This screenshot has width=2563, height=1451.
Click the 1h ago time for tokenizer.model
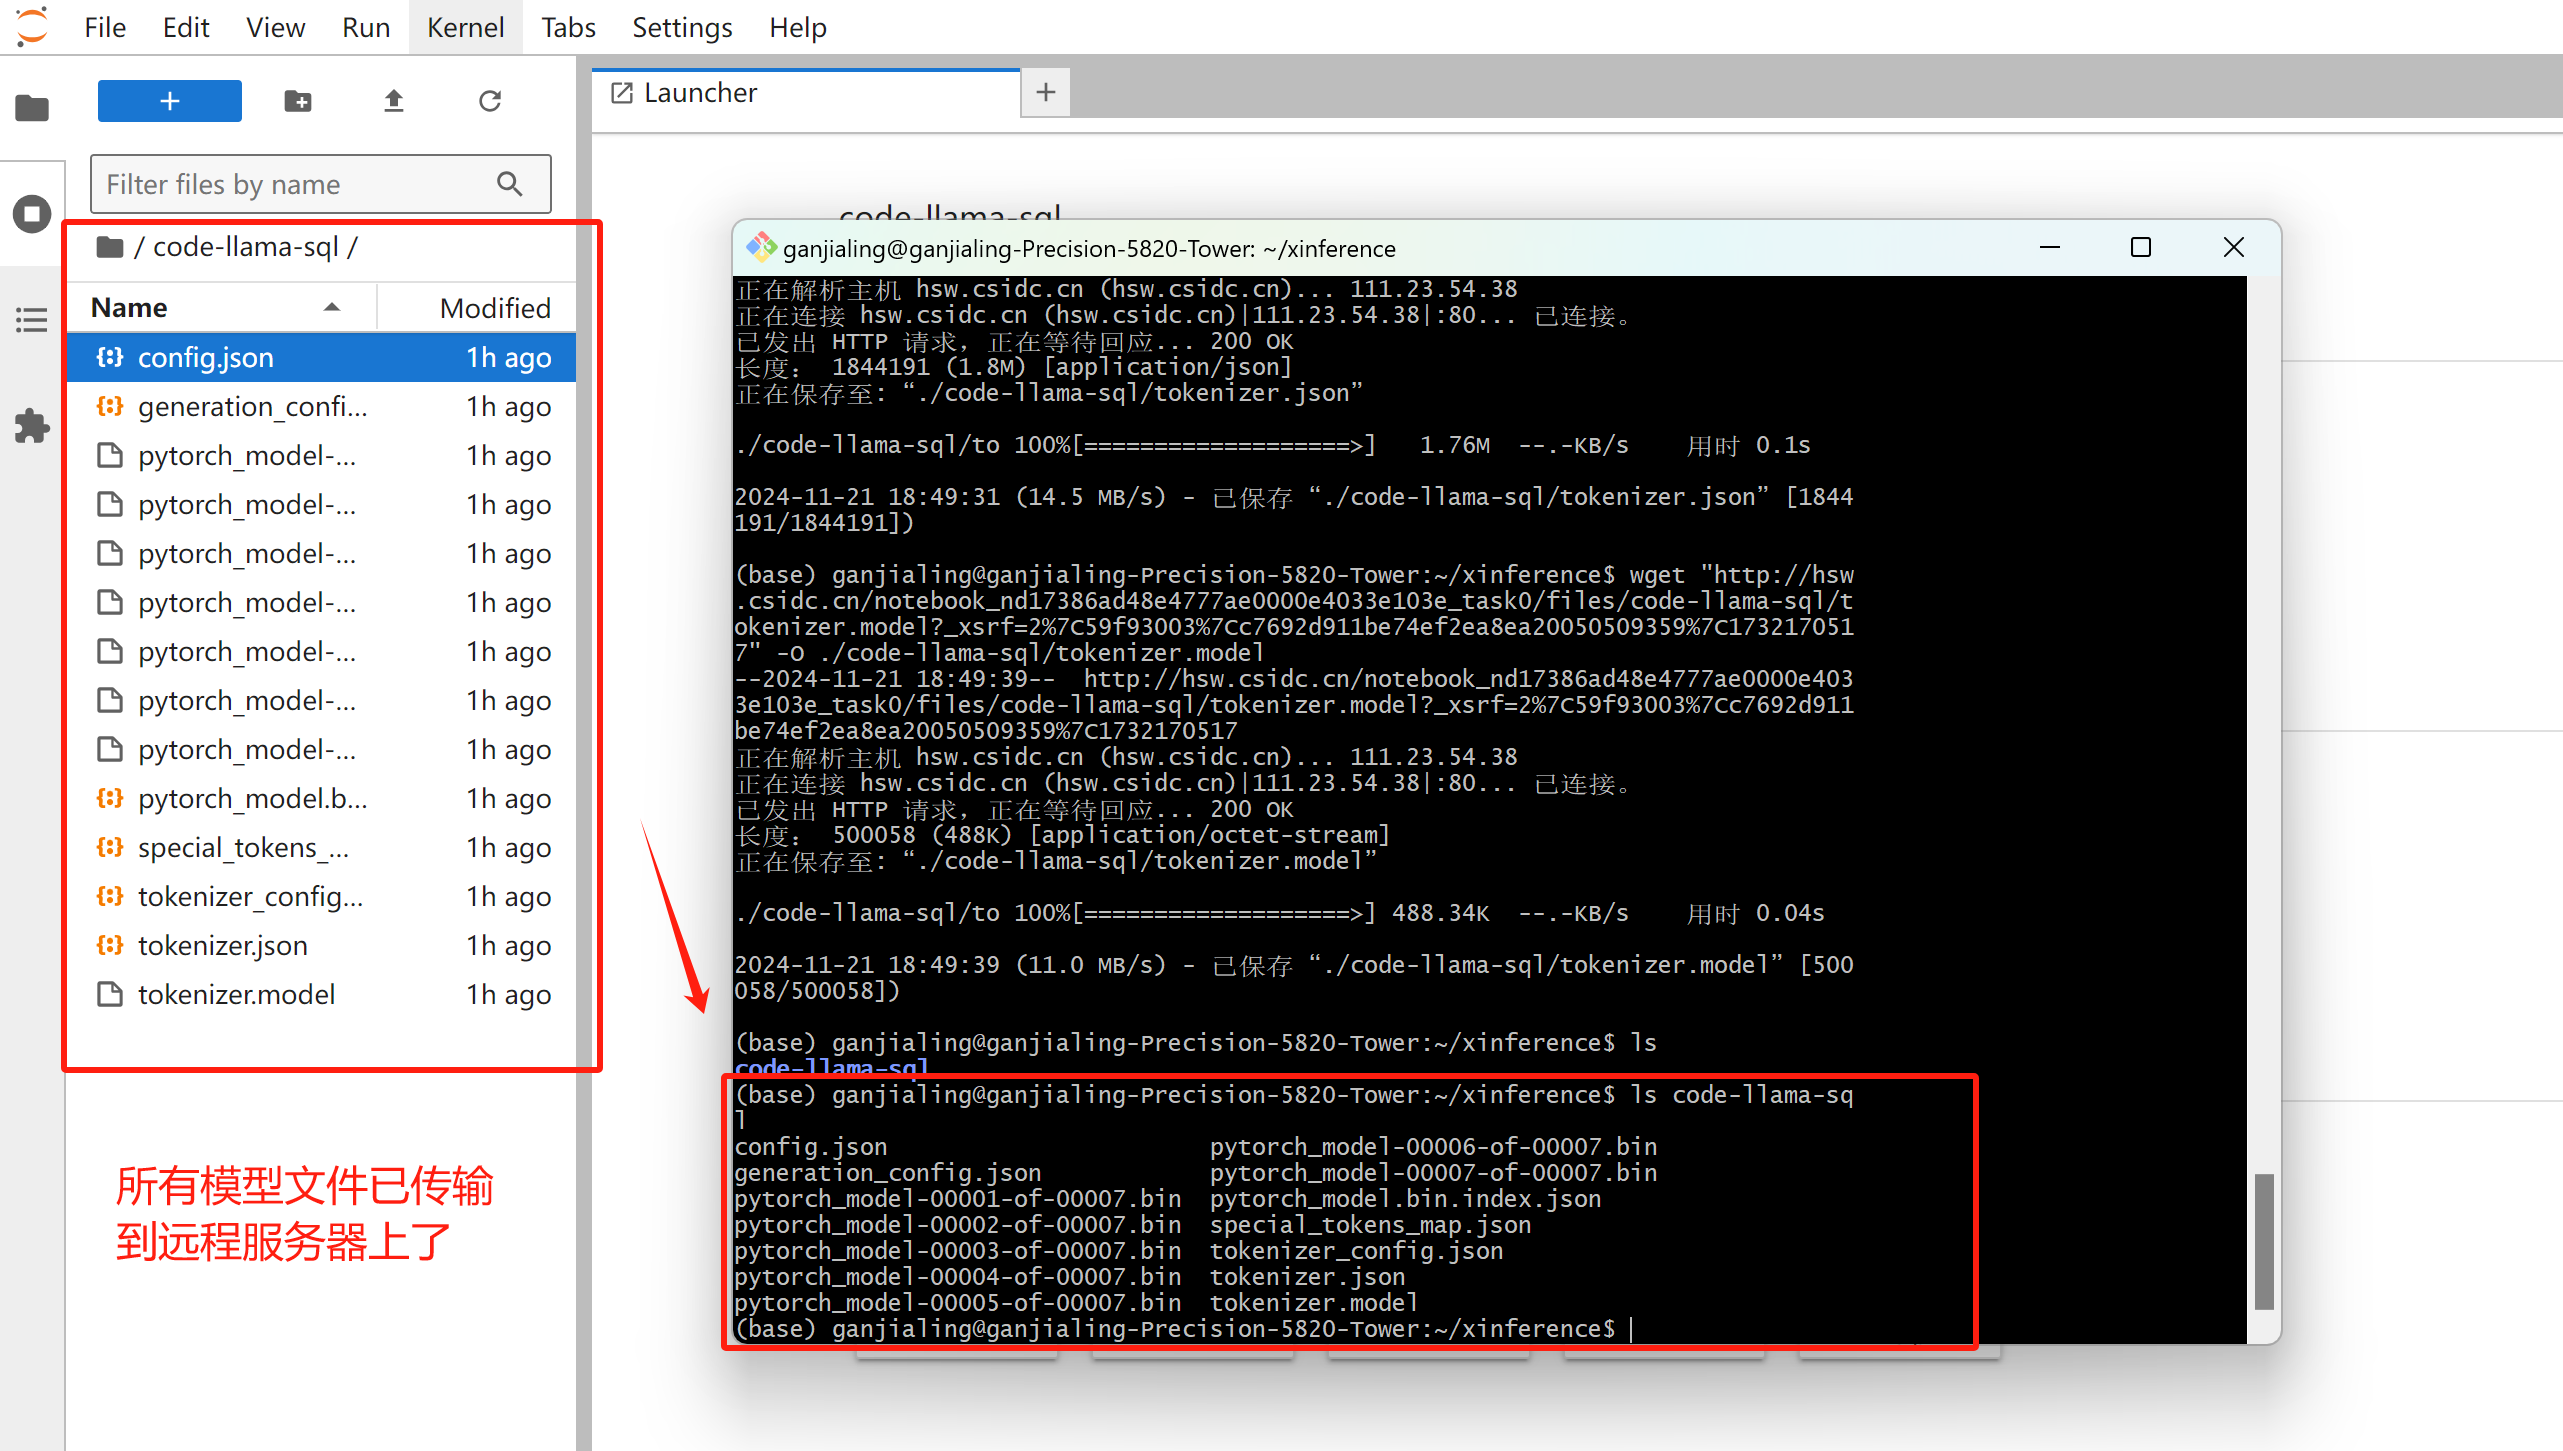tap(508, 994)
